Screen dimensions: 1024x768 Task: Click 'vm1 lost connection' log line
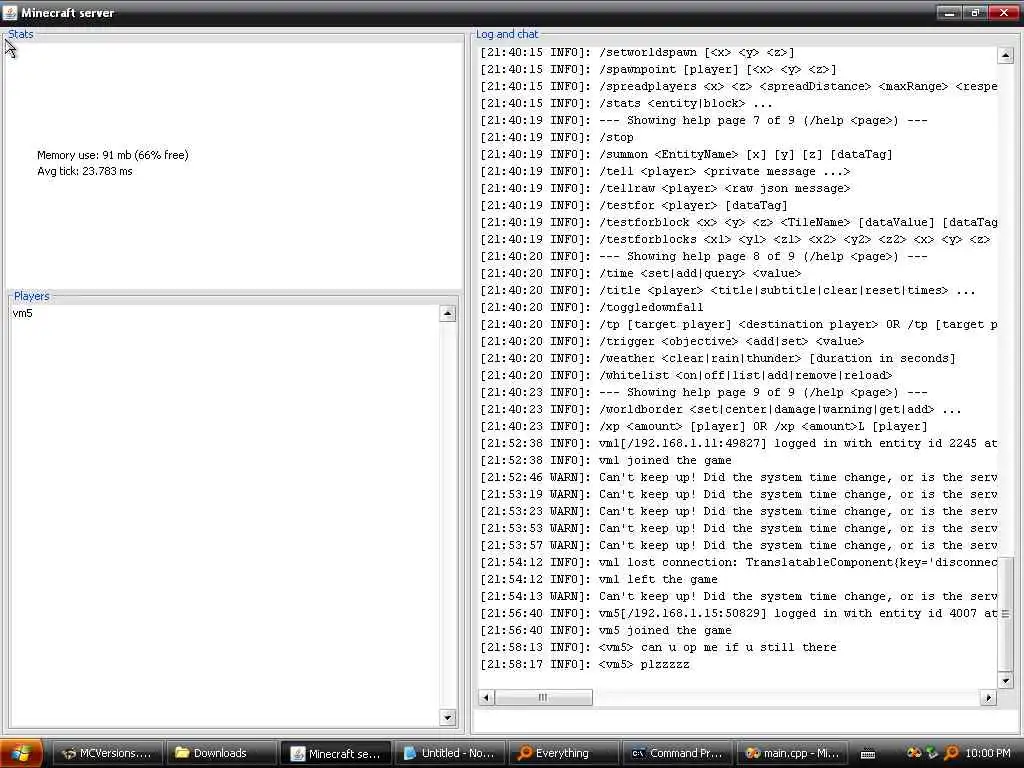739,562
